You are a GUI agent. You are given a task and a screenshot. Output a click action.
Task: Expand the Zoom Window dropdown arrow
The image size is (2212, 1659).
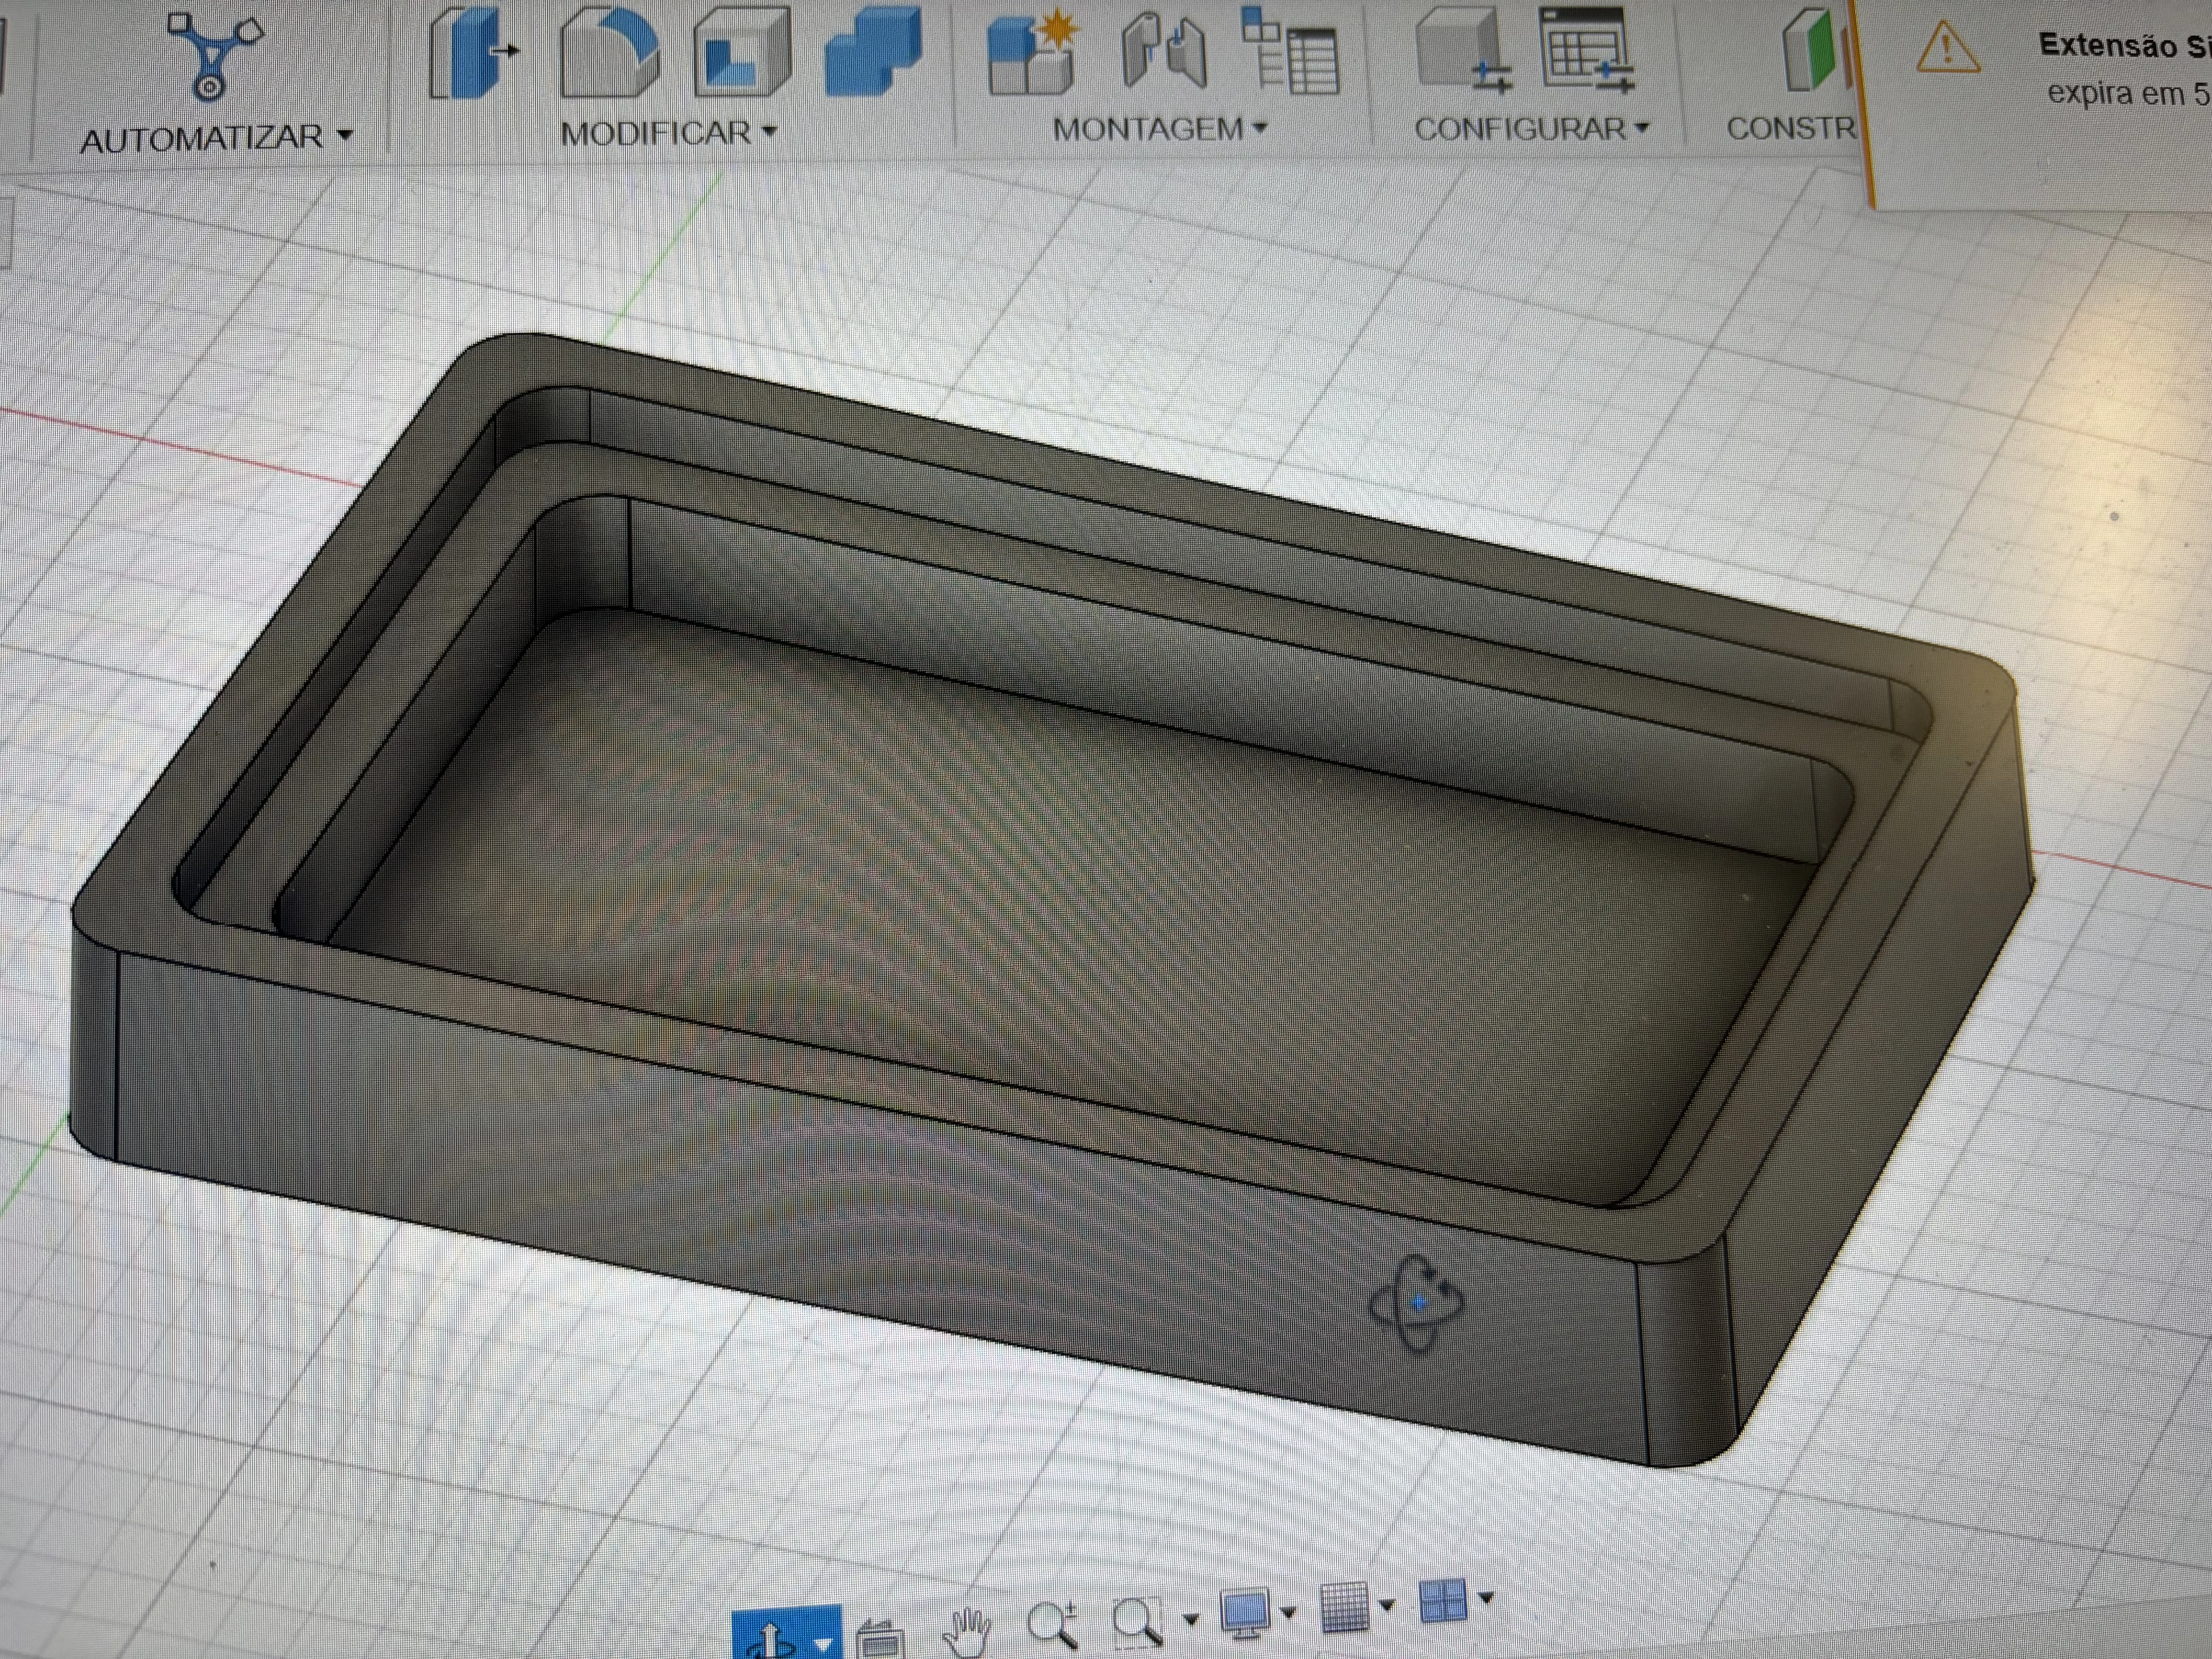(1190, 1619)
